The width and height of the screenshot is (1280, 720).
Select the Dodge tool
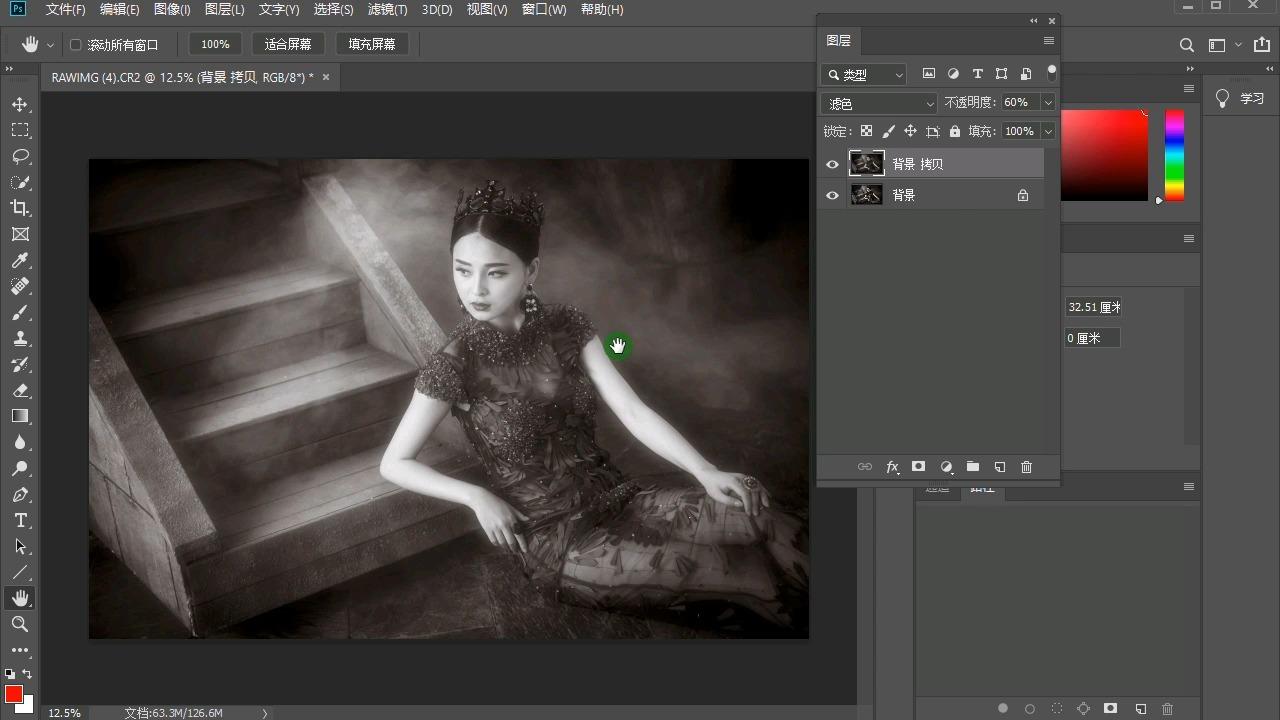click(20, 468)
